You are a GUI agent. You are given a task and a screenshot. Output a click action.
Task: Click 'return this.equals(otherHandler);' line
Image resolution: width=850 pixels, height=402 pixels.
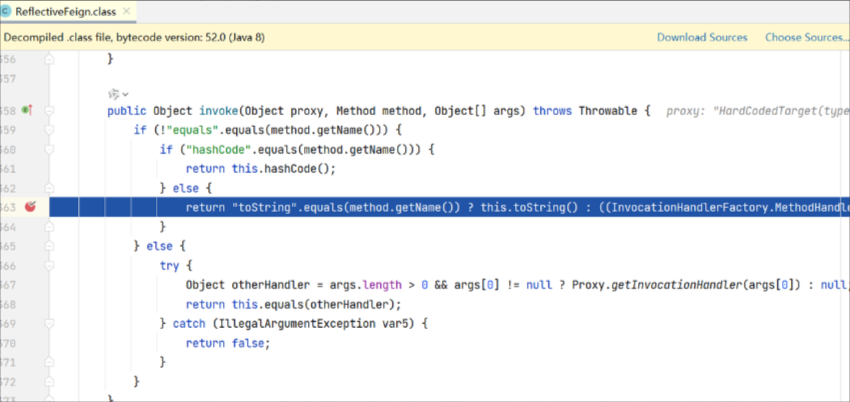pyautogui.click(x=293, y=304)
